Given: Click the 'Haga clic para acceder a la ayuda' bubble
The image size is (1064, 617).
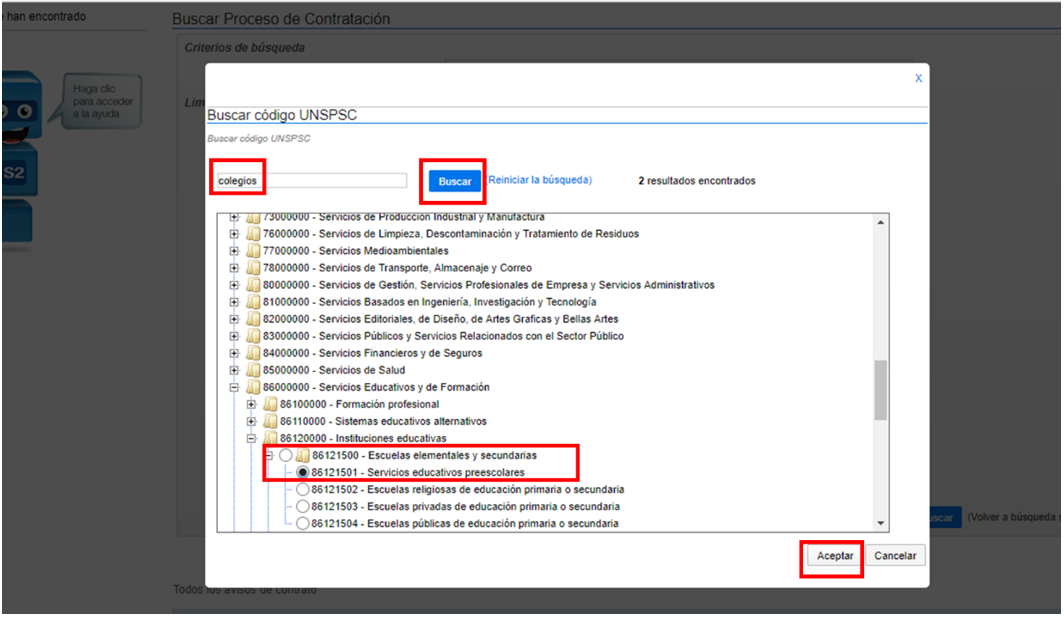Looking at the screenshot, I should coord(103,101).
